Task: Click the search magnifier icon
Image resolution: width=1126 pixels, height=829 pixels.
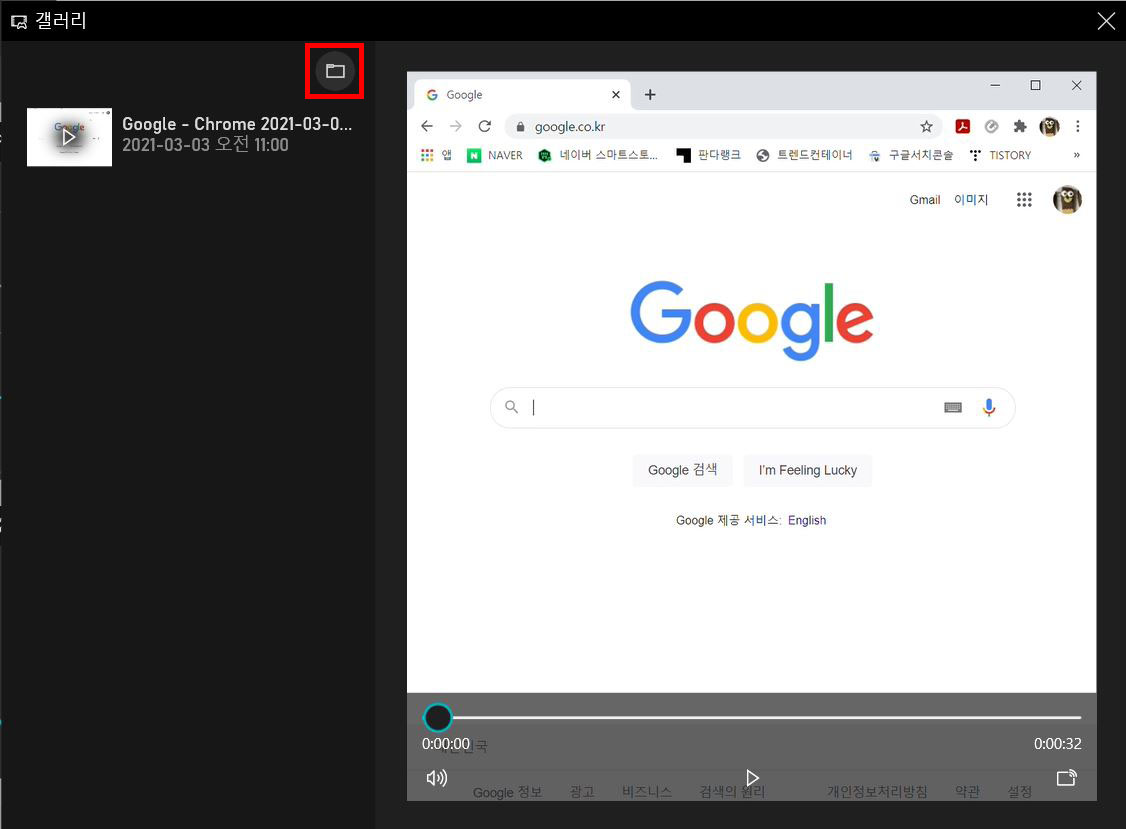Action: coord(511,407)
